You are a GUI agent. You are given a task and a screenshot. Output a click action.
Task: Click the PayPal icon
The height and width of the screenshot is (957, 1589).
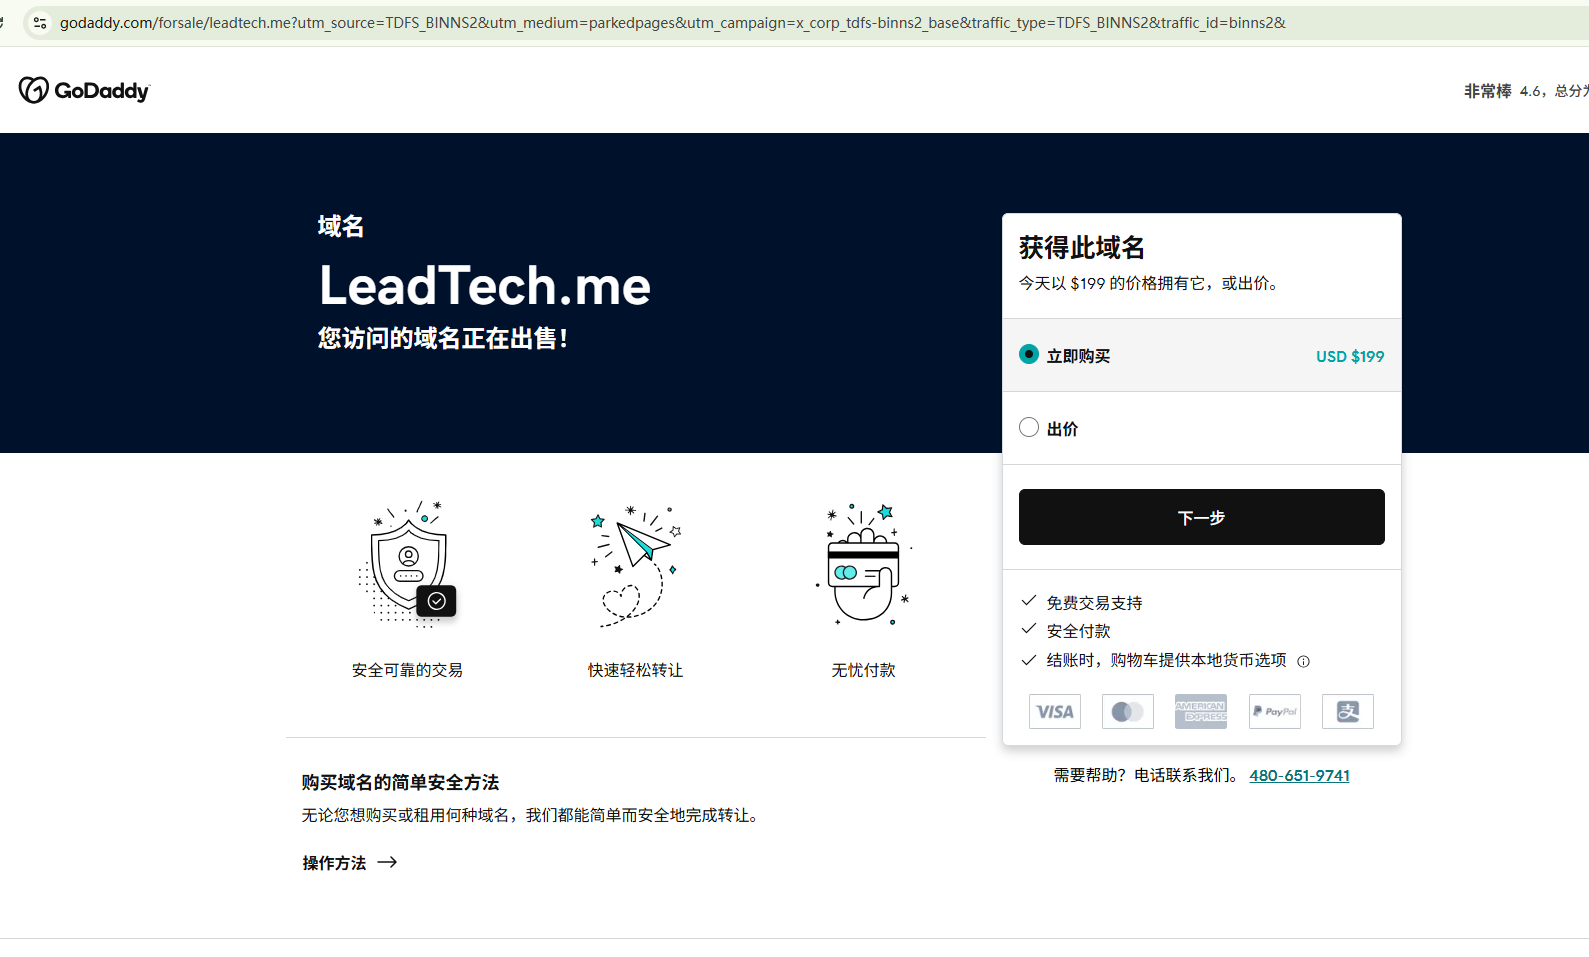1275,711
